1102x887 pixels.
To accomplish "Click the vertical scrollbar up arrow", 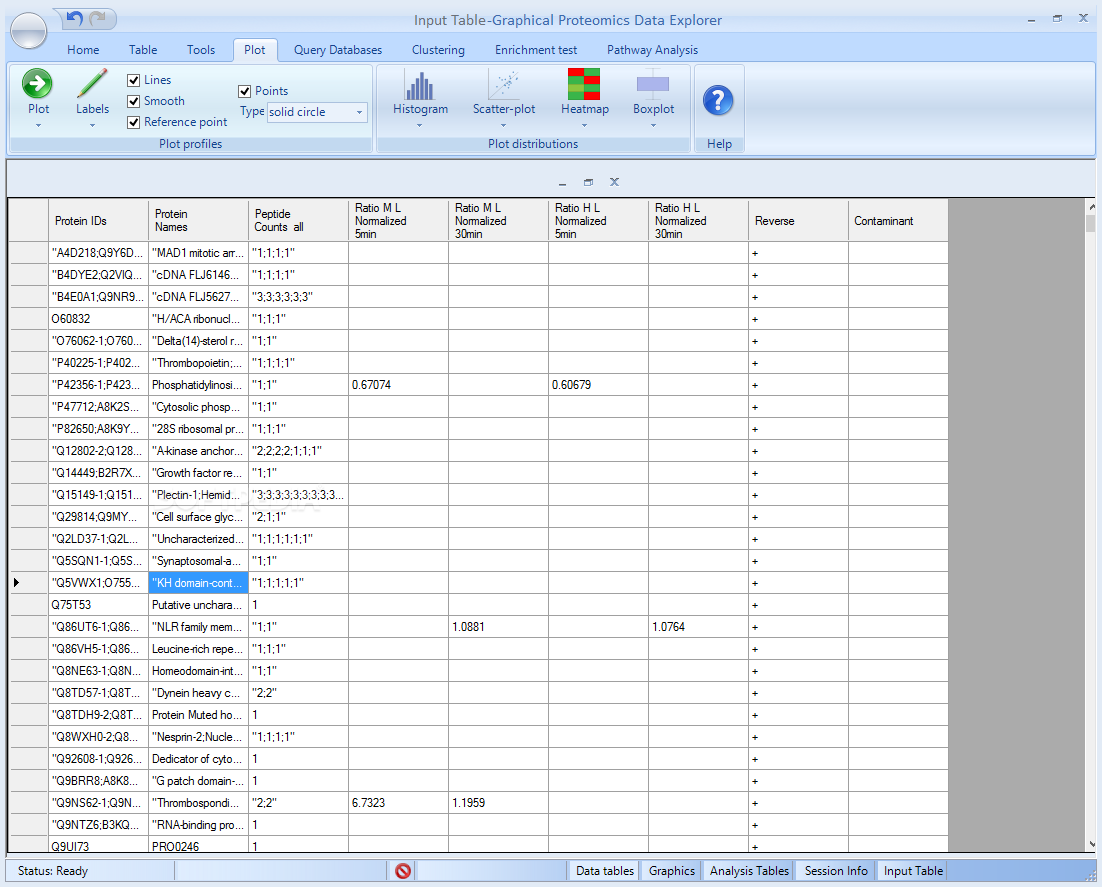I will click(1091, 207).
